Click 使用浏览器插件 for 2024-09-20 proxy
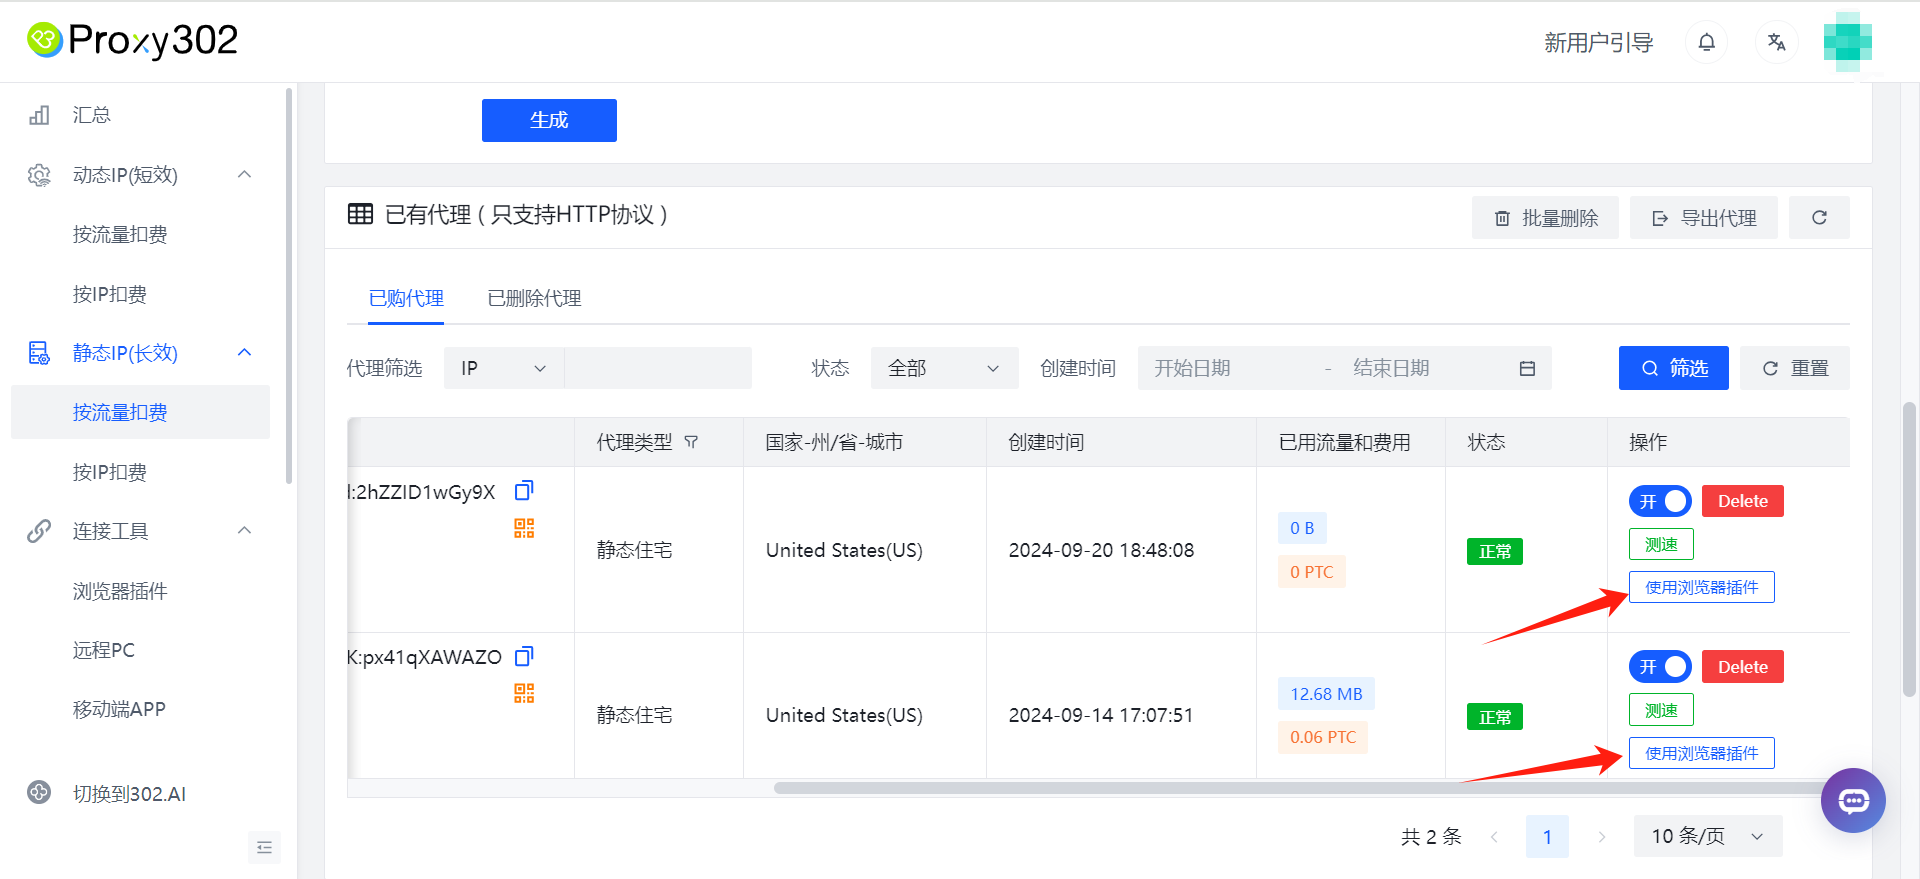The height and width of the screenshot is (879, 1920). click(1702, 587)
